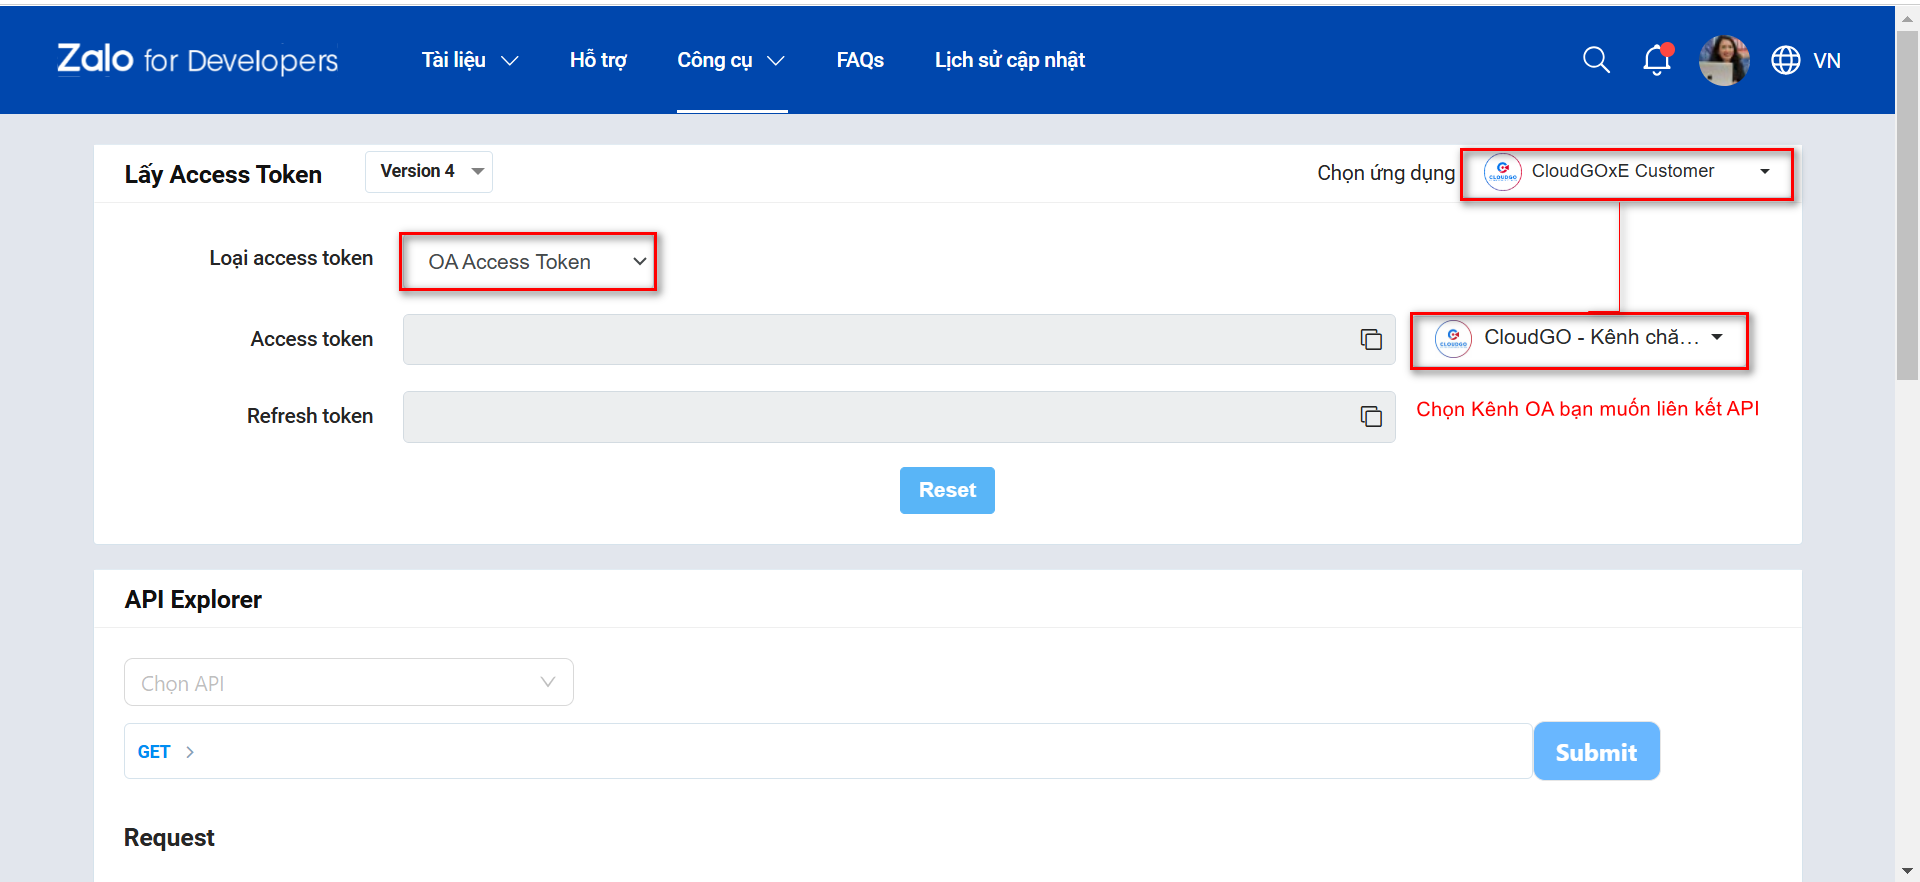Click the Zalo for Developers logo

pyautogui.click(x=197, y=60)
